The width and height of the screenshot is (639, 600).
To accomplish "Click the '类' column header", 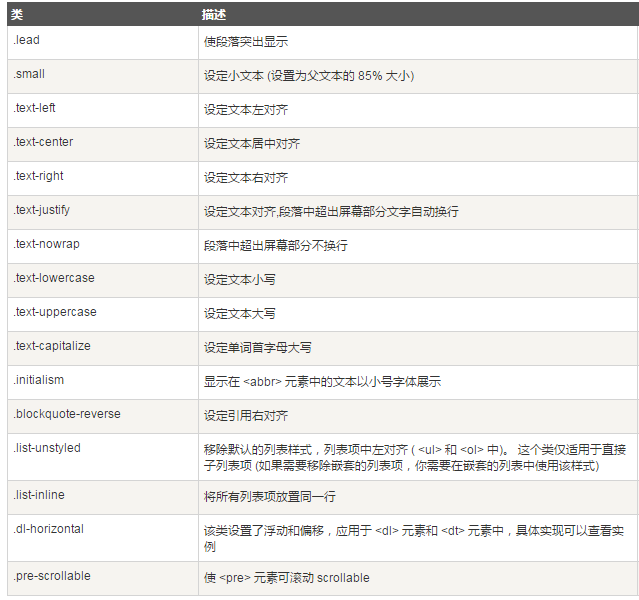I will (103, 14).
